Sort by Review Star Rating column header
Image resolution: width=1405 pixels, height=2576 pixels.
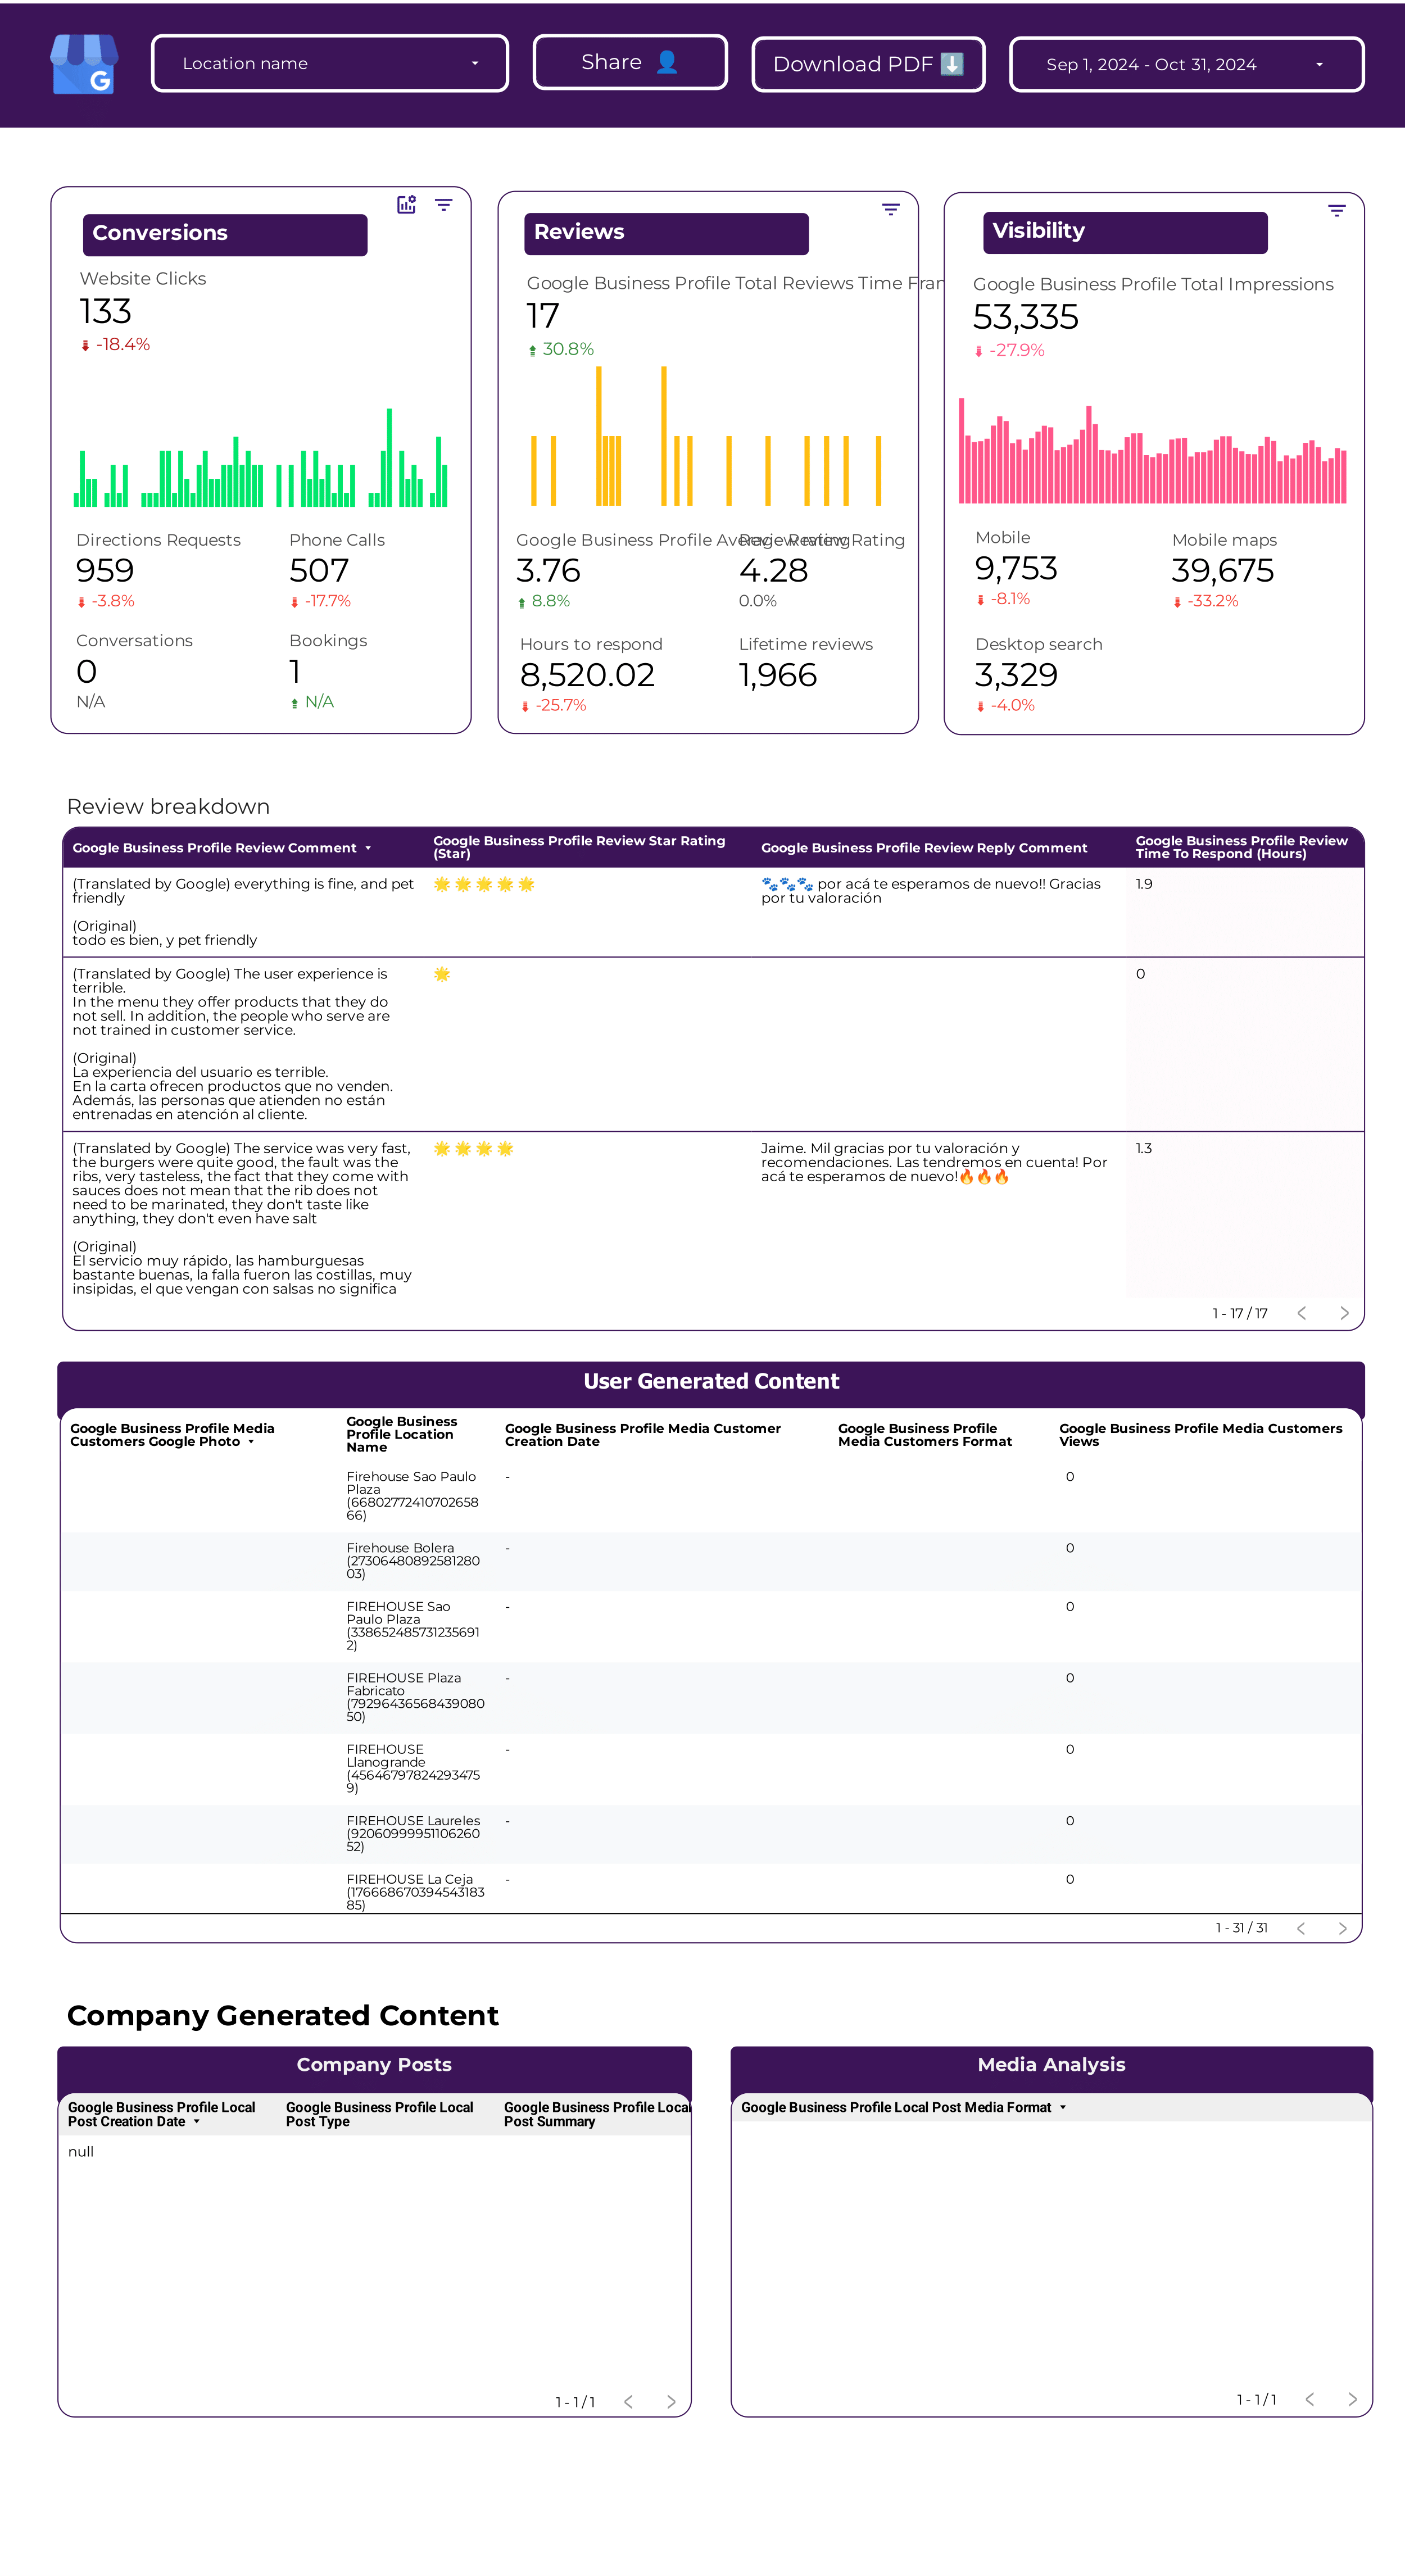point(579,847)
